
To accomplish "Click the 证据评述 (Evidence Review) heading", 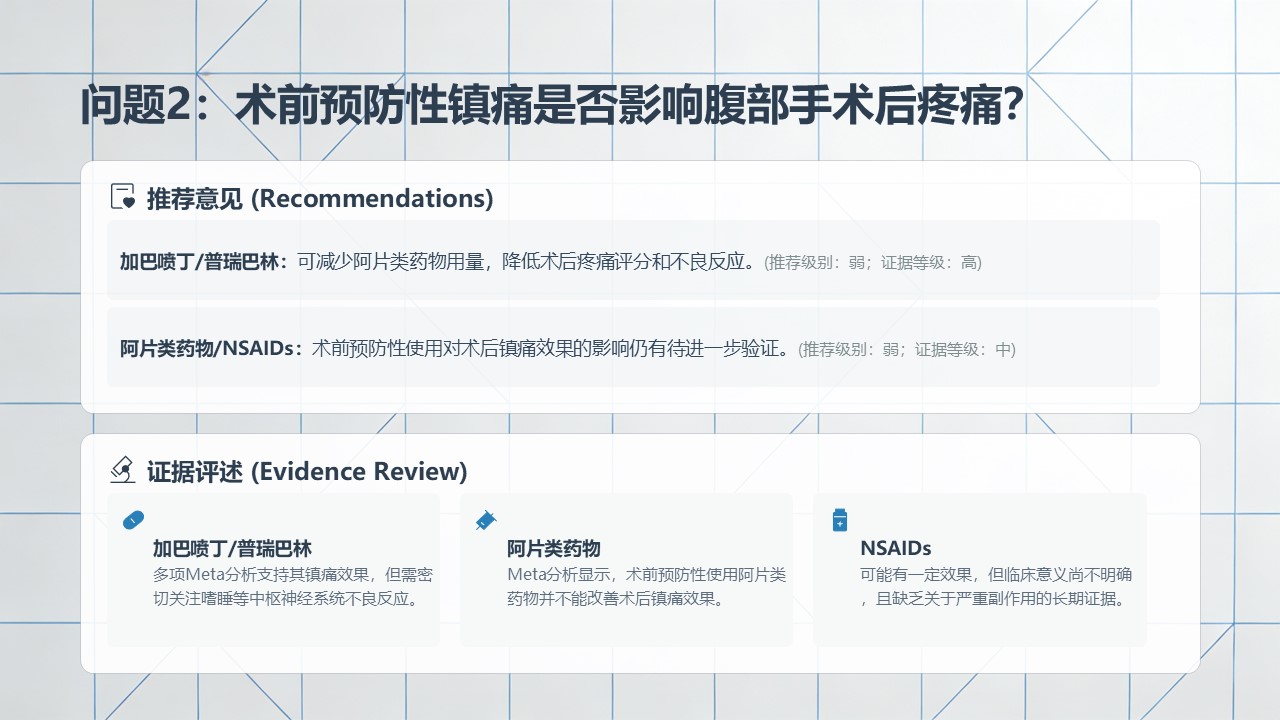I will click(307, 471).
